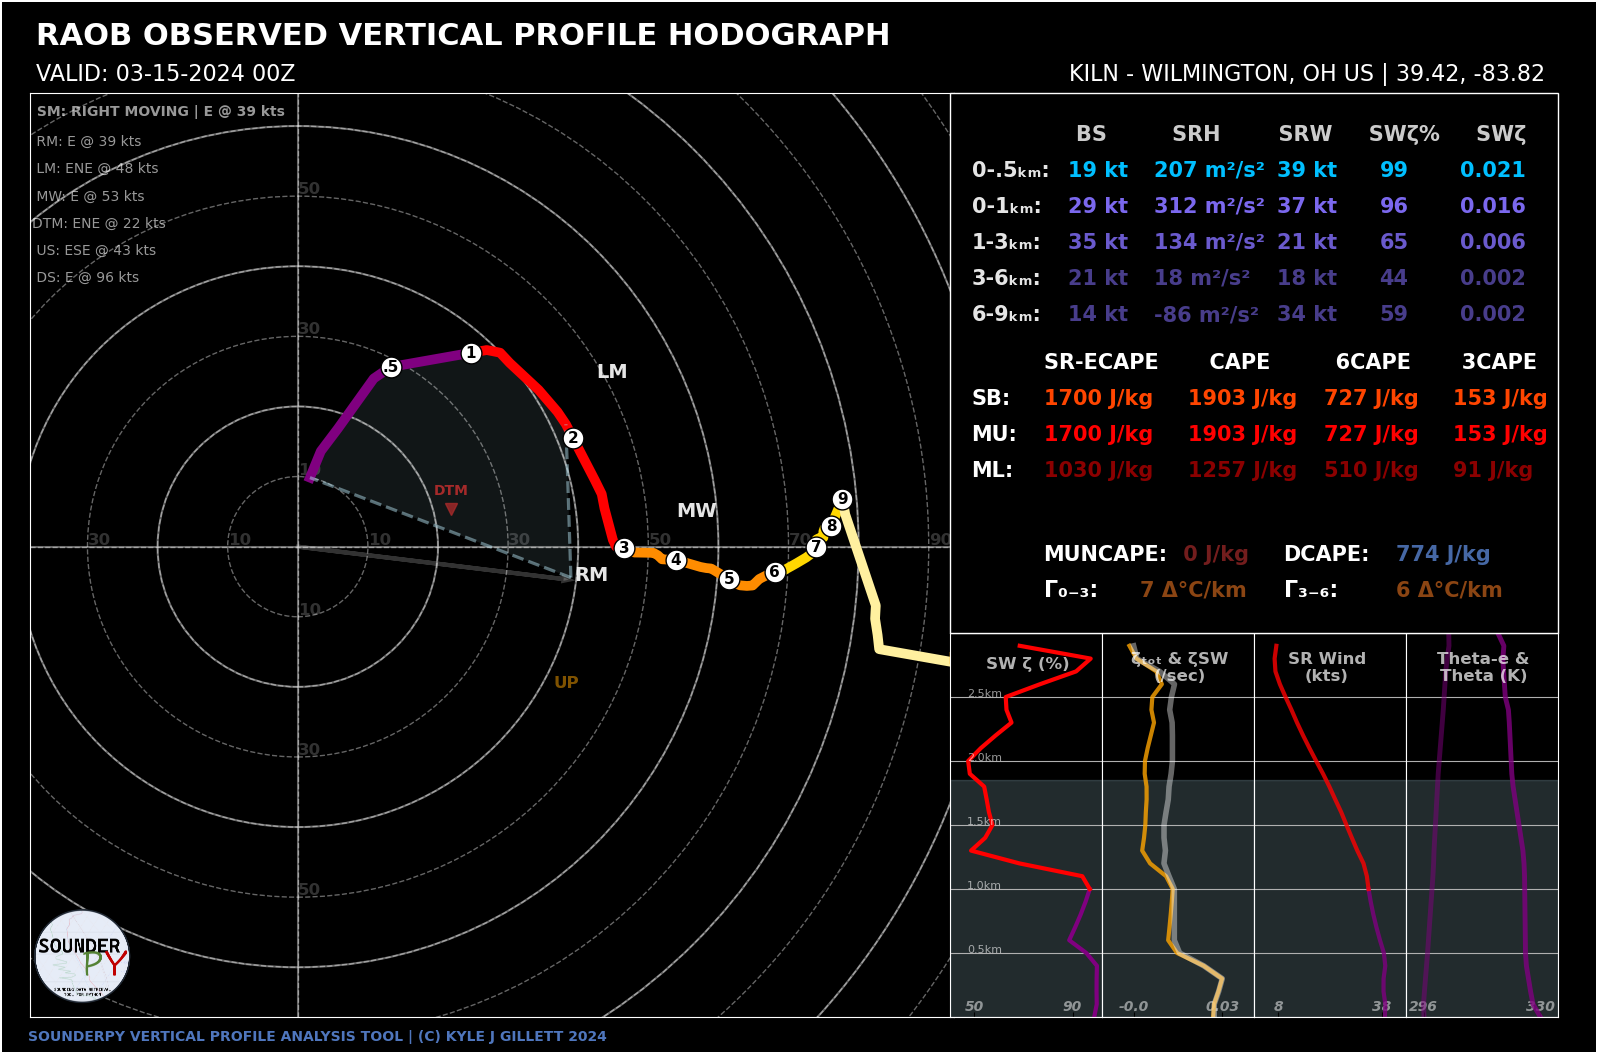
Task: Click MU SR-ECAPE value 1700 J/kg
Action: click(x=1098, y=434)
